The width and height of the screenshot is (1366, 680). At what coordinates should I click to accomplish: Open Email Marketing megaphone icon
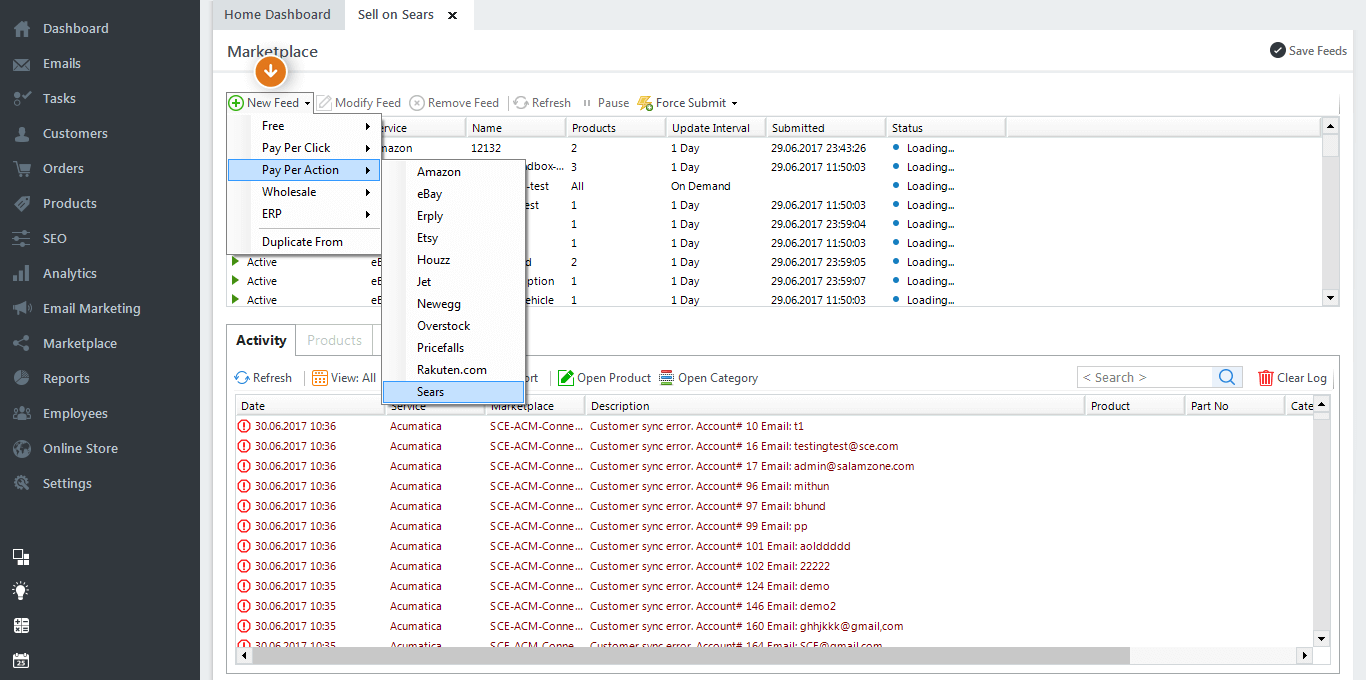point(21,309)
